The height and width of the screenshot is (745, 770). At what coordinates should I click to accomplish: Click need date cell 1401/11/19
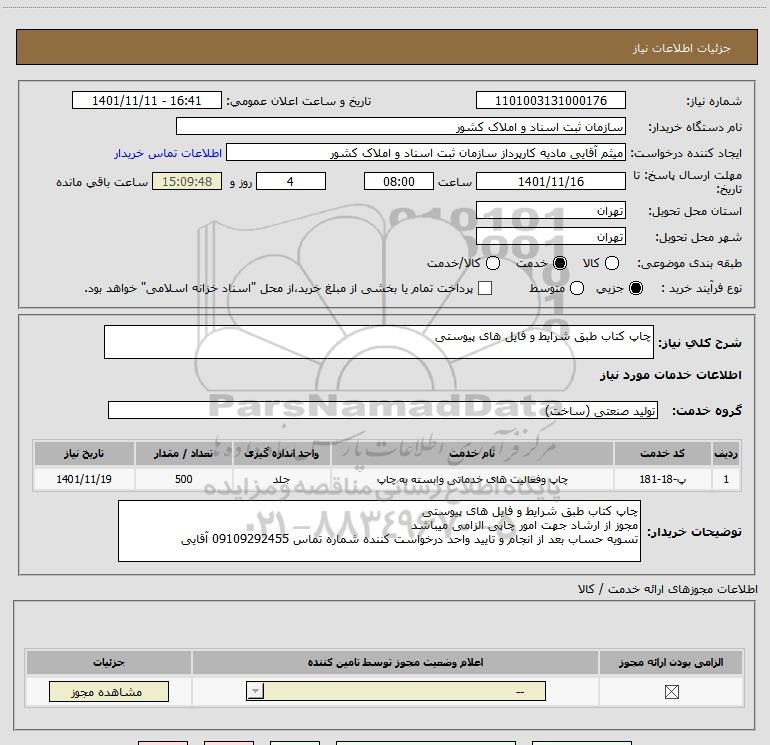[x=84, y=479]
